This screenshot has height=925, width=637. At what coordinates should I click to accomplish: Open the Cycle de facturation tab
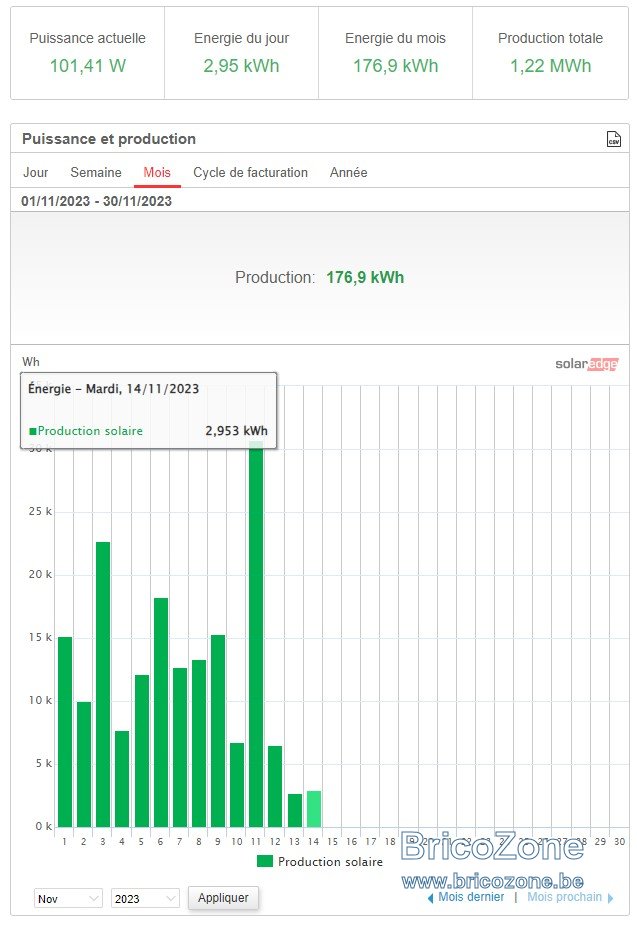pyautogui.click(x=250, y=173)
